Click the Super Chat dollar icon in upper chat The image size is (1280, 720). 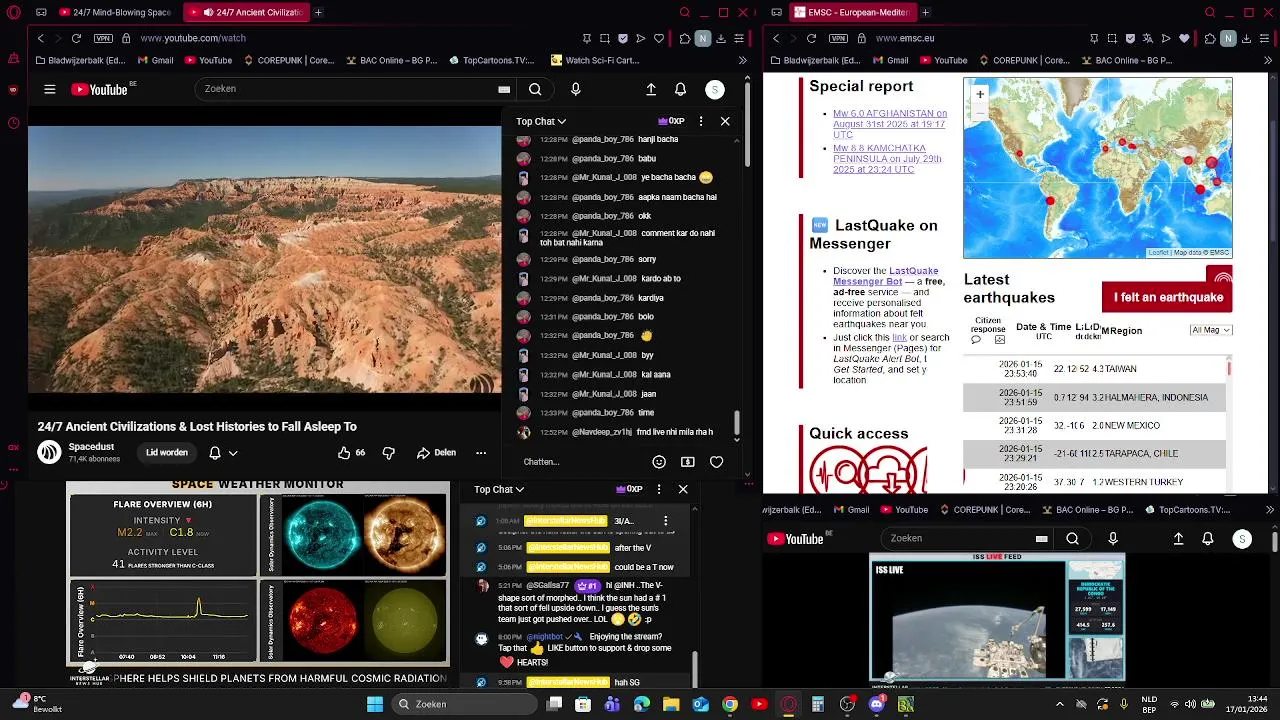pyautogui.click(x=688, y=462)
